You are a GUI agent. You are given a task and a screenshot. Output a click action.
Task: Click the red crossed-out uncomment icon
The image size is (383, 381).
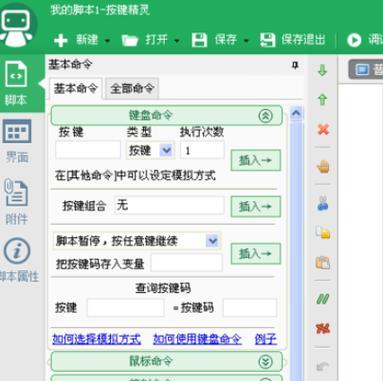pyautogui.click(x=323, y=329)
